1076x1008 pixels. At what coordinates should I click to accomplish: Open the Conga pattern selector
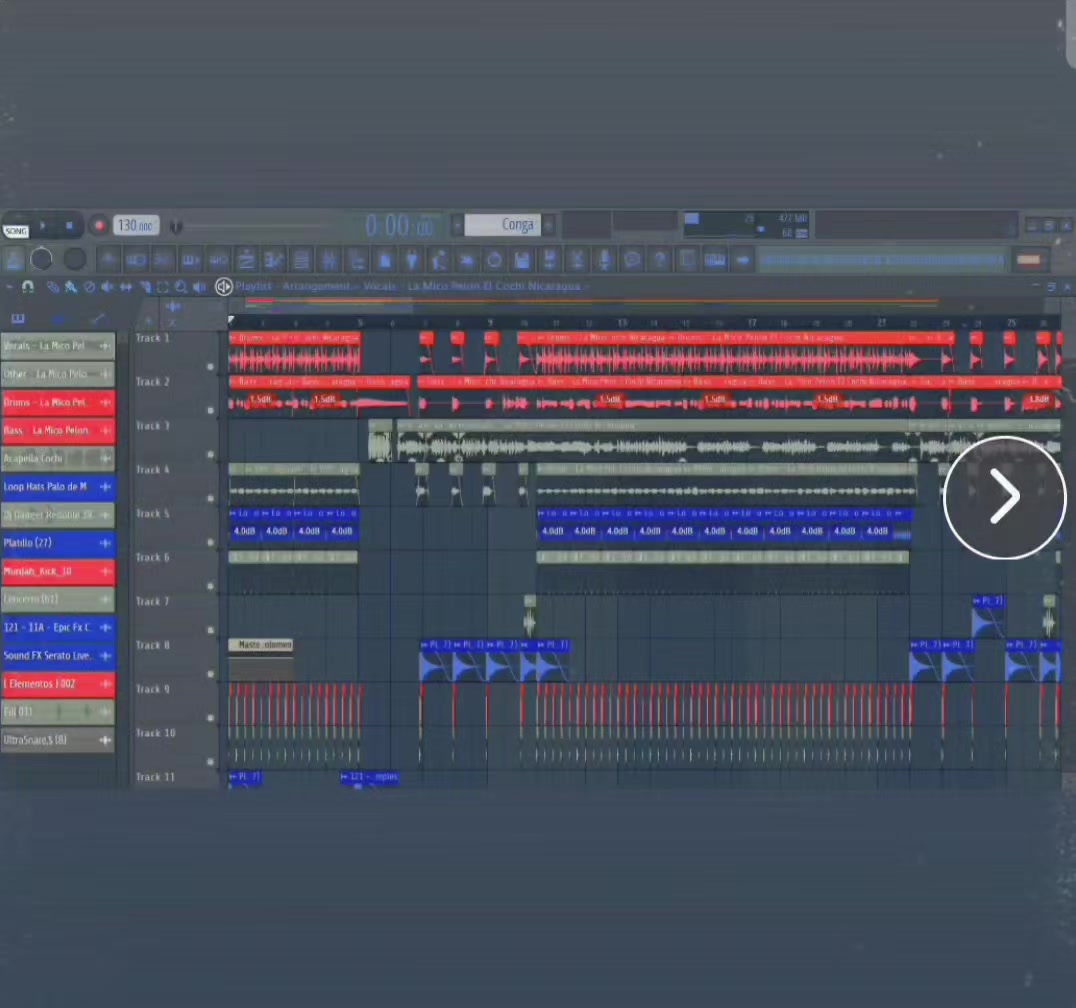(503, 224)
